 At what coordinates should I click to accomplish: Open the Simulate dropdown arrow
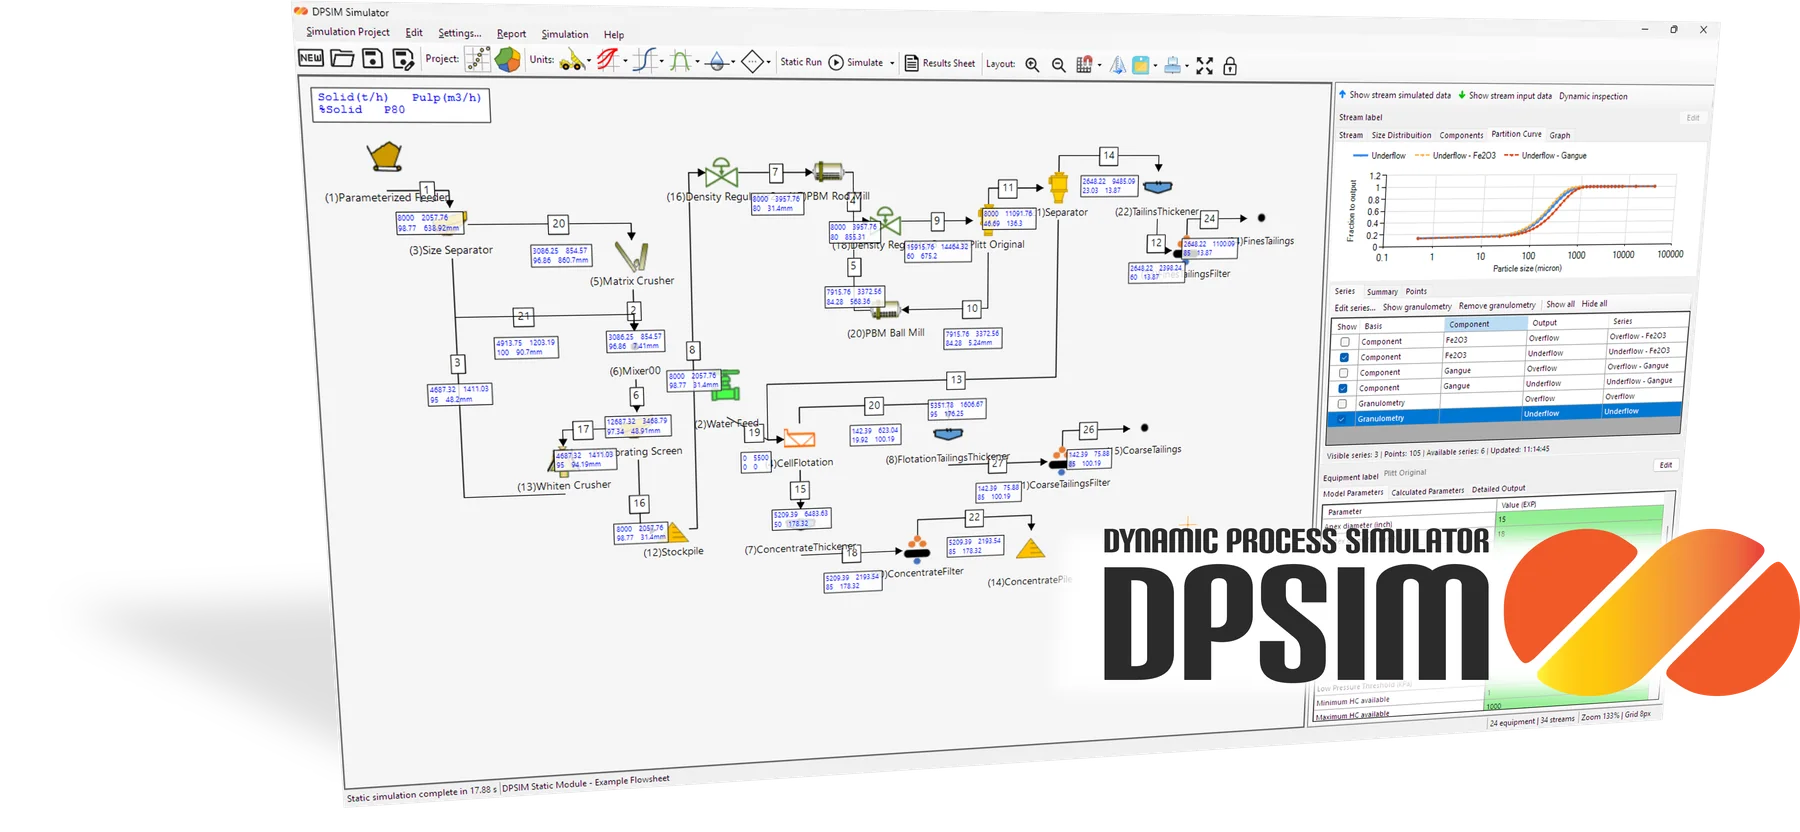pos(892,63)
